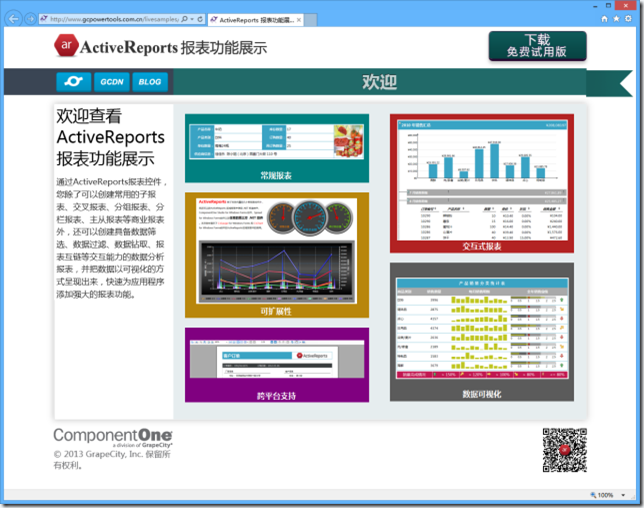Click the search magnifier icon in address bar
Image resolution: width=644 pixels, height=508 pixels.
185,19
